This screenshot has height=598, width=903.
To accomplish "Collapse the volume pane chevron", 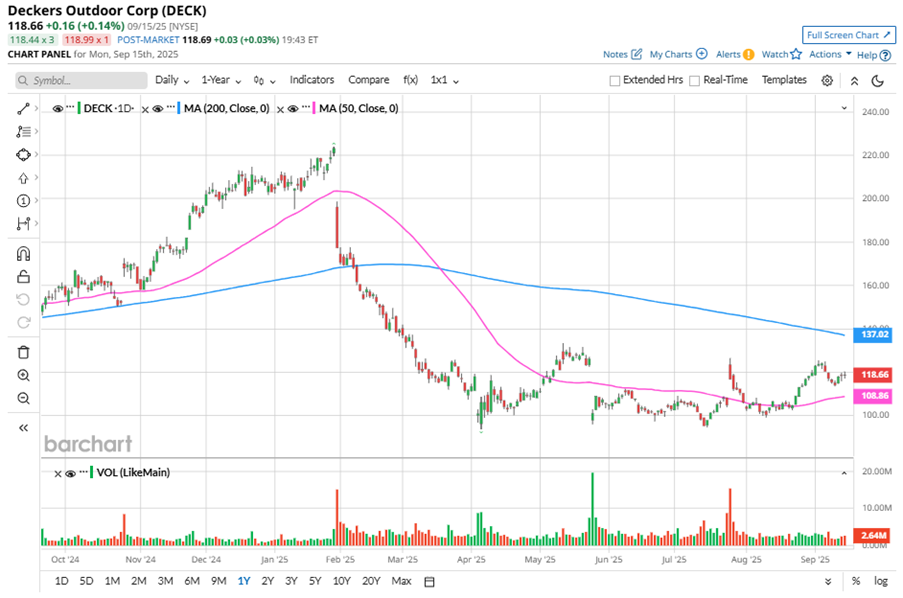I will [x=844, y=473].
